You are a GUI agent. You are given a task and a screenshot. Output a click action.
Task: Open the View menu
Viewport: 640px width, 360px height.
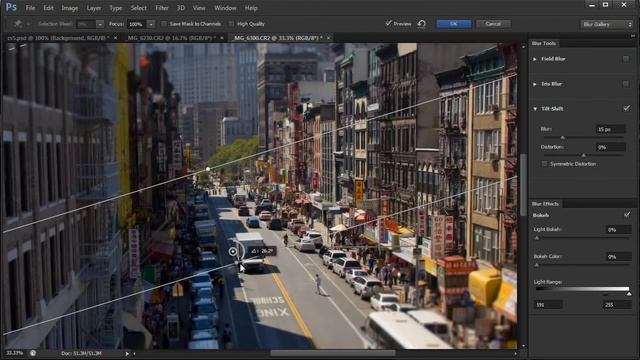tap(199, 8)
